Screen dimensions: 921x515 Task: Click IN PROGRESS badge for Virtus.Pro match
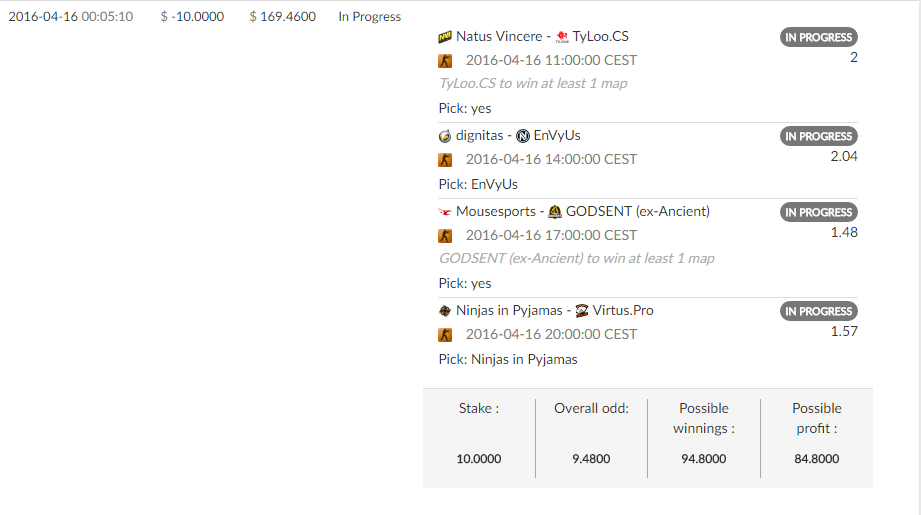coord(819,311)
